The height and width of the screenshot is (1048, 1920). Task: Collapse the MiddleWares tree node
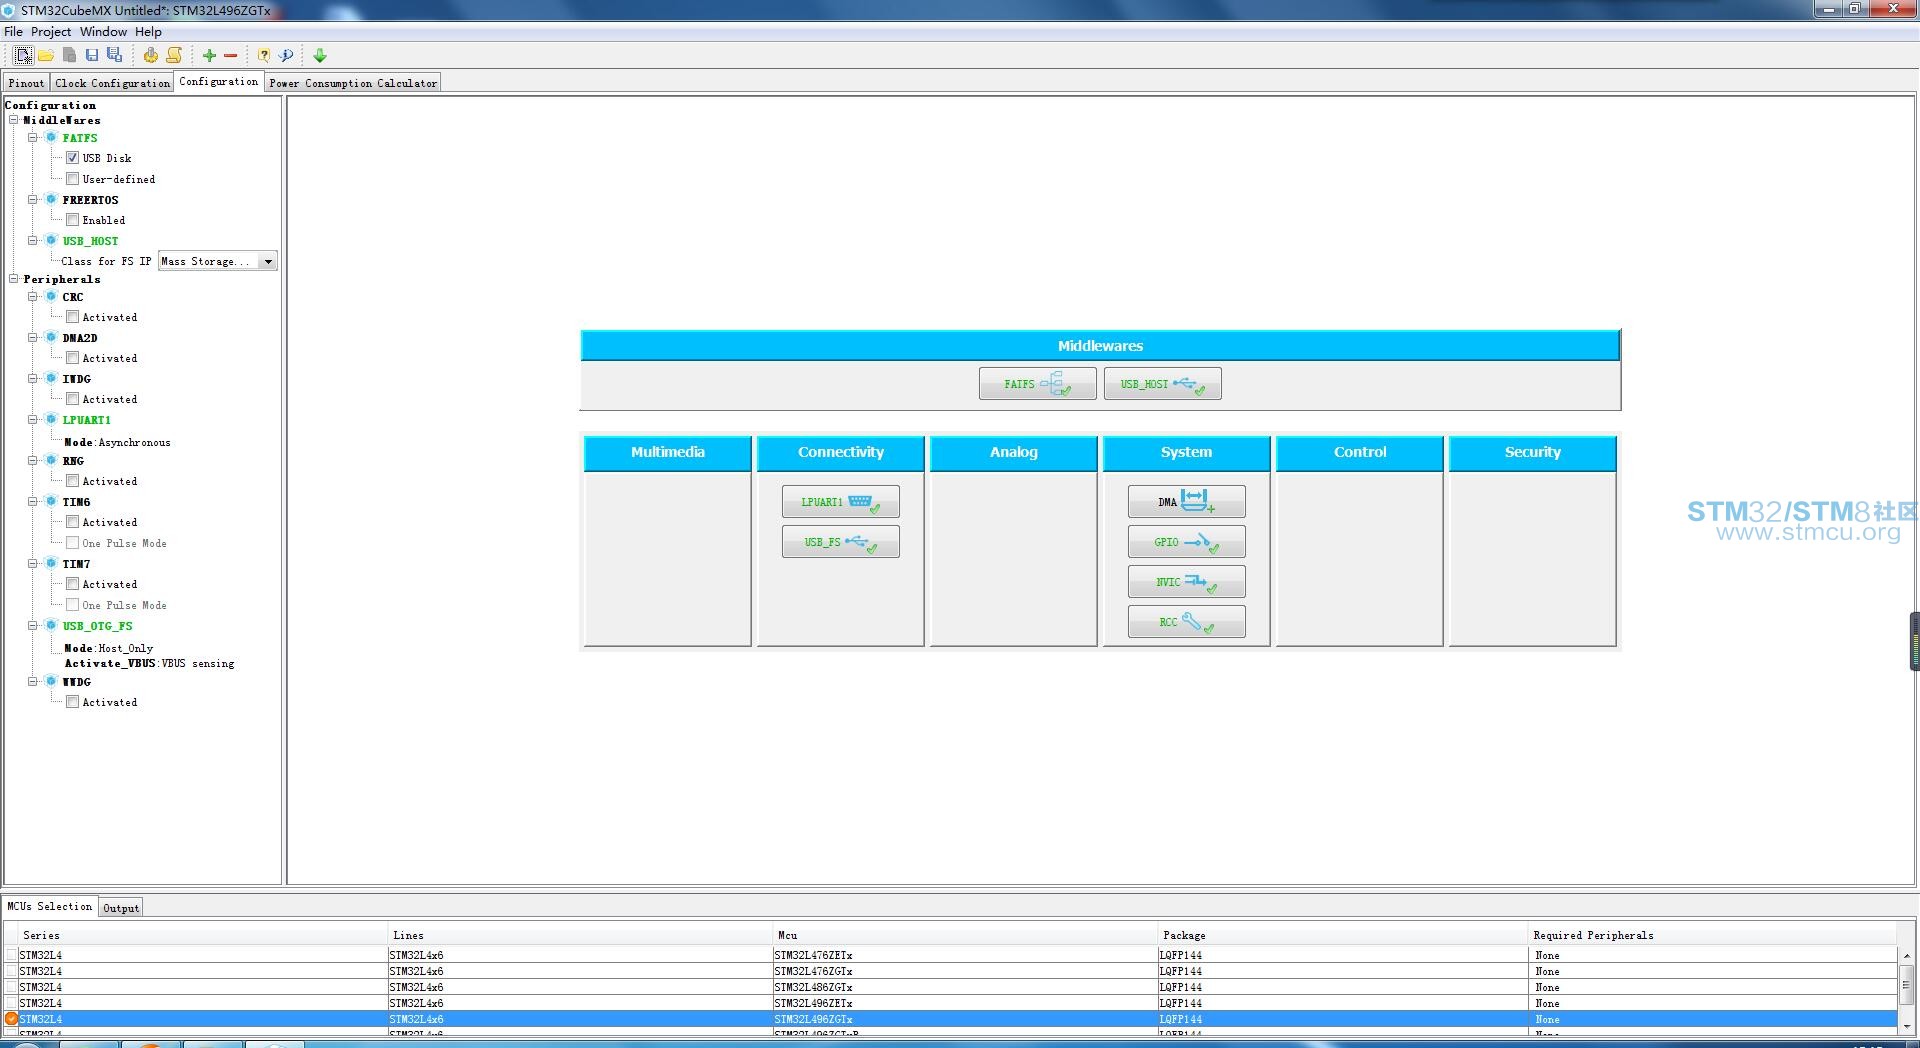pos(14,120)
